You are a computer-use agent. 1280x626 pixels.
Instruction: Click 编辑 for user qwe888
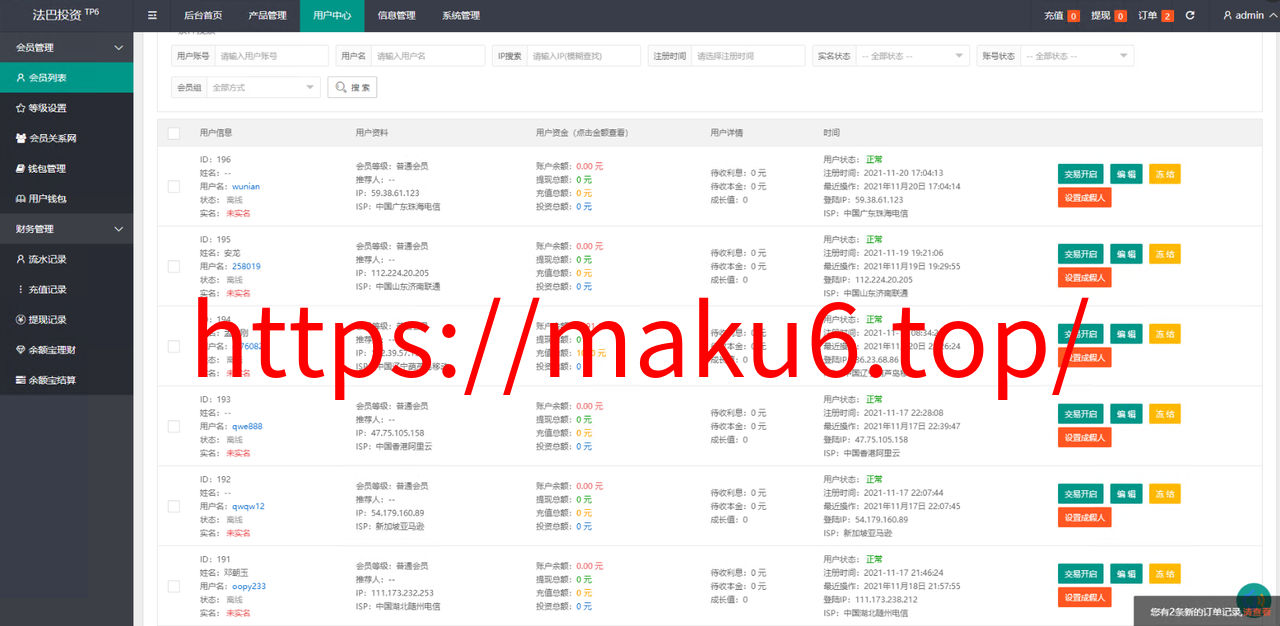click(1126, 414)
